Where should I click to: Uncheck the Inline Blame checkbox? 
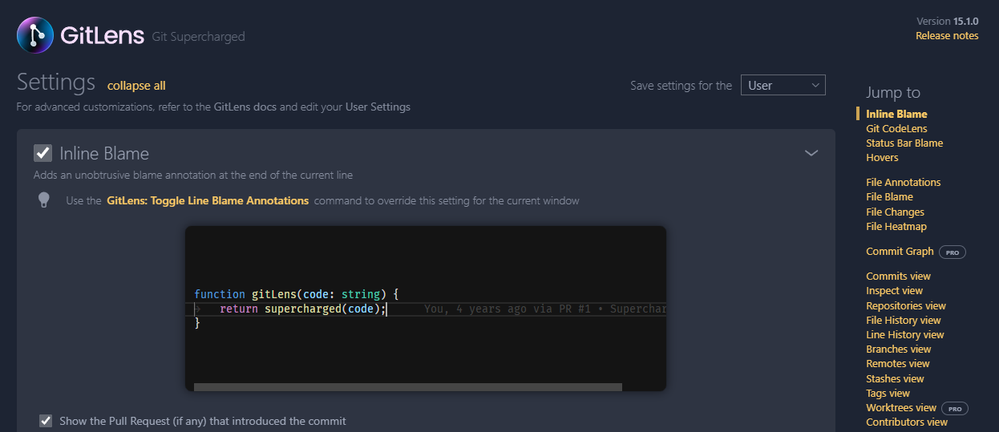pyautogui.click(x=43, y=153)
